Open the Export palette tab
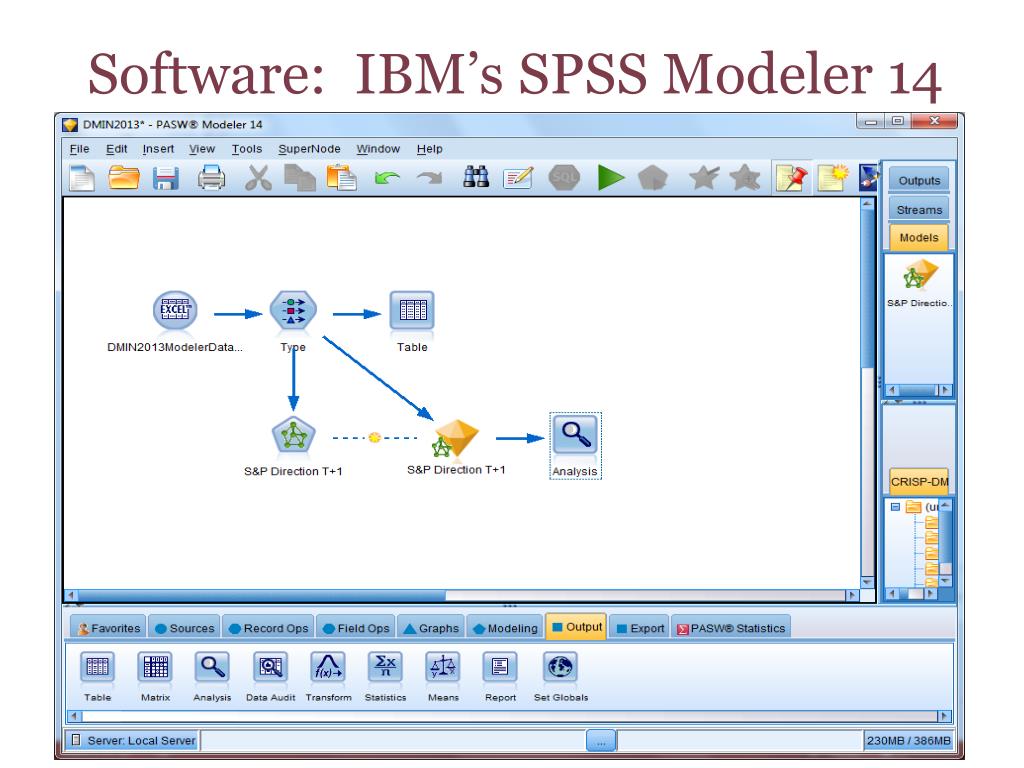This screenshot has height=768, width=1024. [x=640, y=628]
